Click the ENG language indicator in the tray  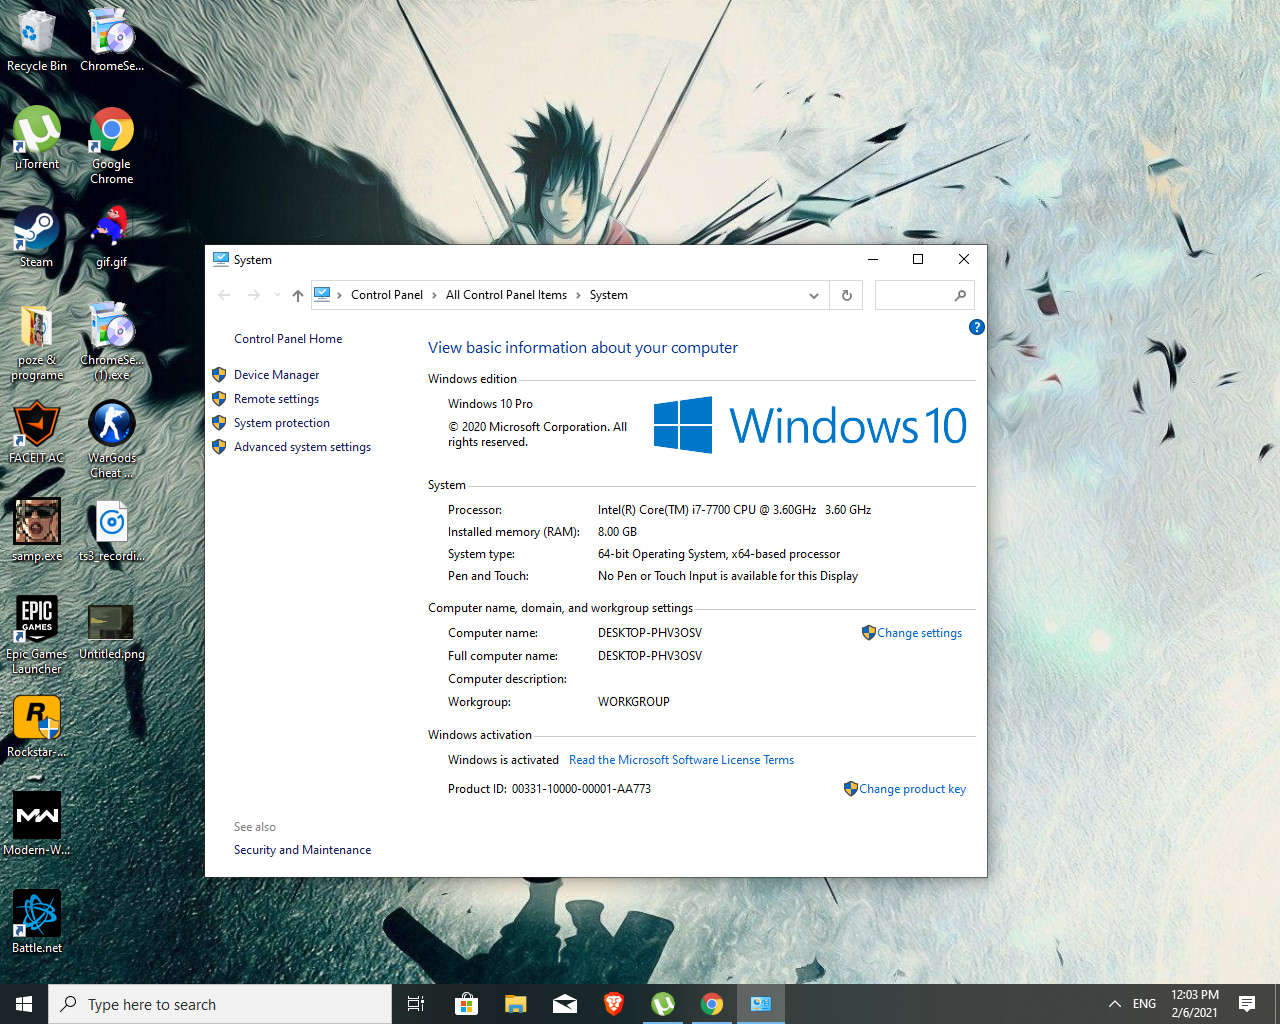[1144, 1004]
